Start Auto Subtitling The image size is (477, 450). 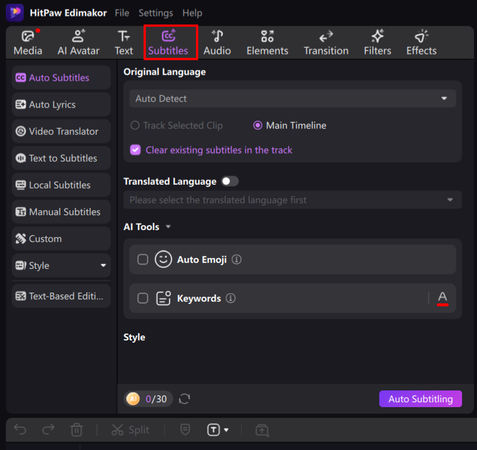(421, 399)
